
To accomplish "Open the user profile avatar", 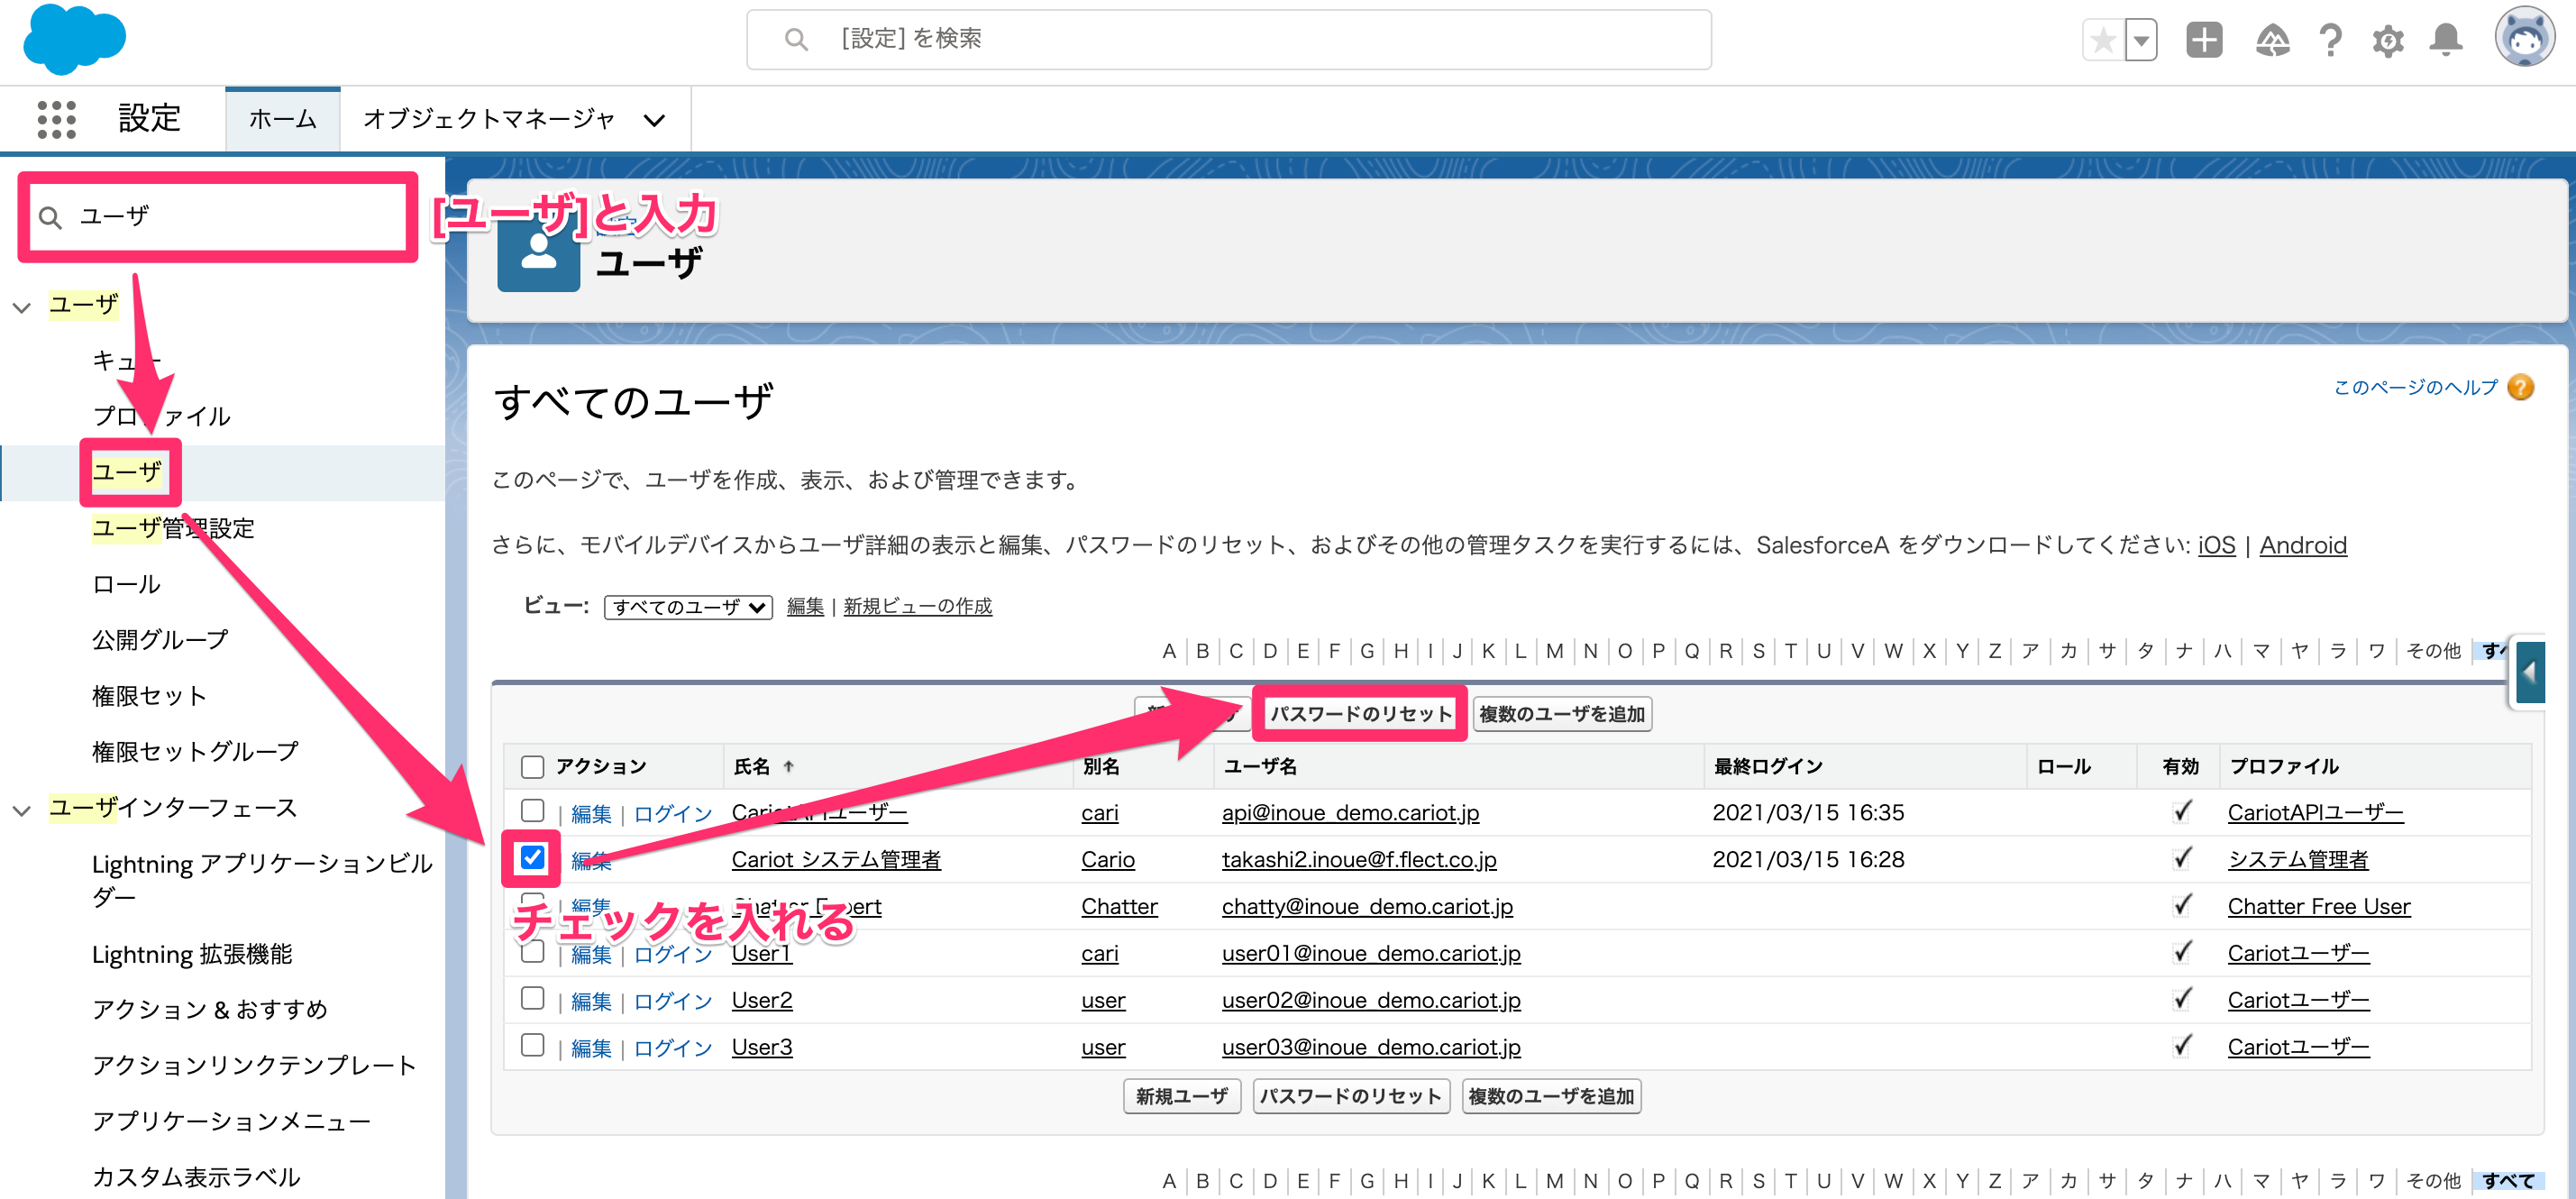I will (2524, 38).
